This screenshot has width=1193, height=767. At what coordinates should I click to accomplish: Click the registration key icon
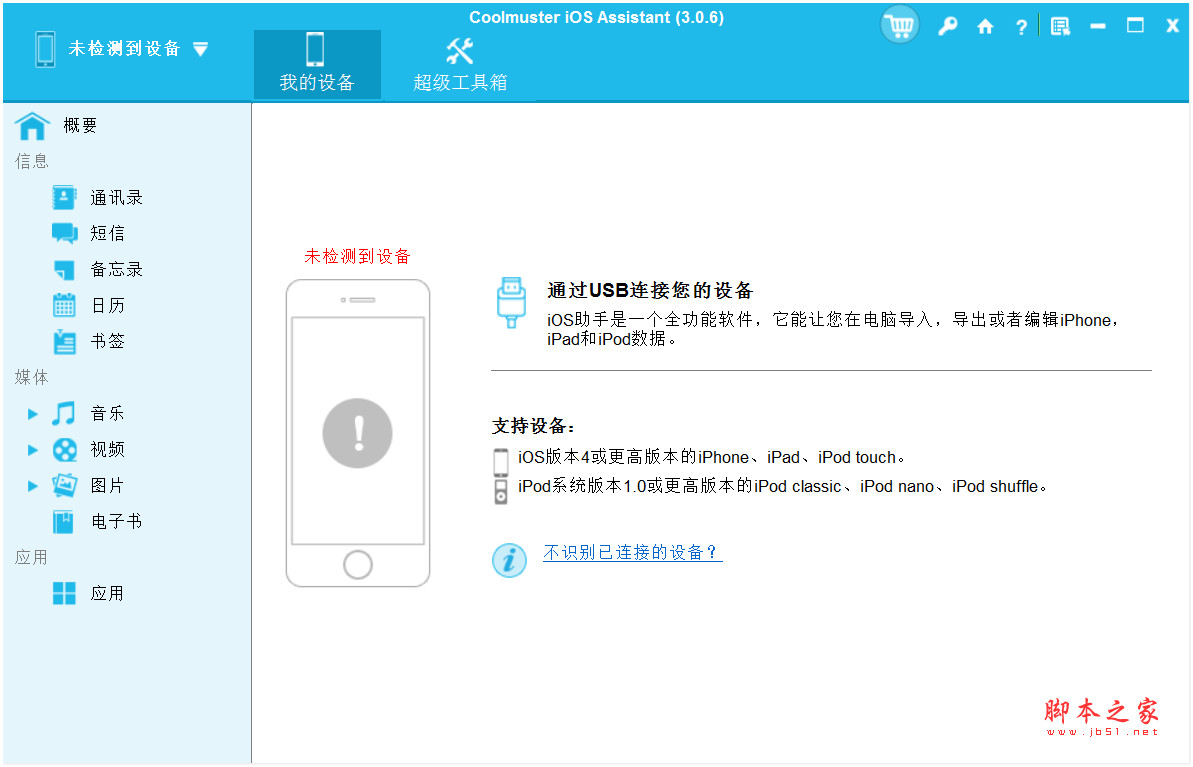click(x=948, y=26)
